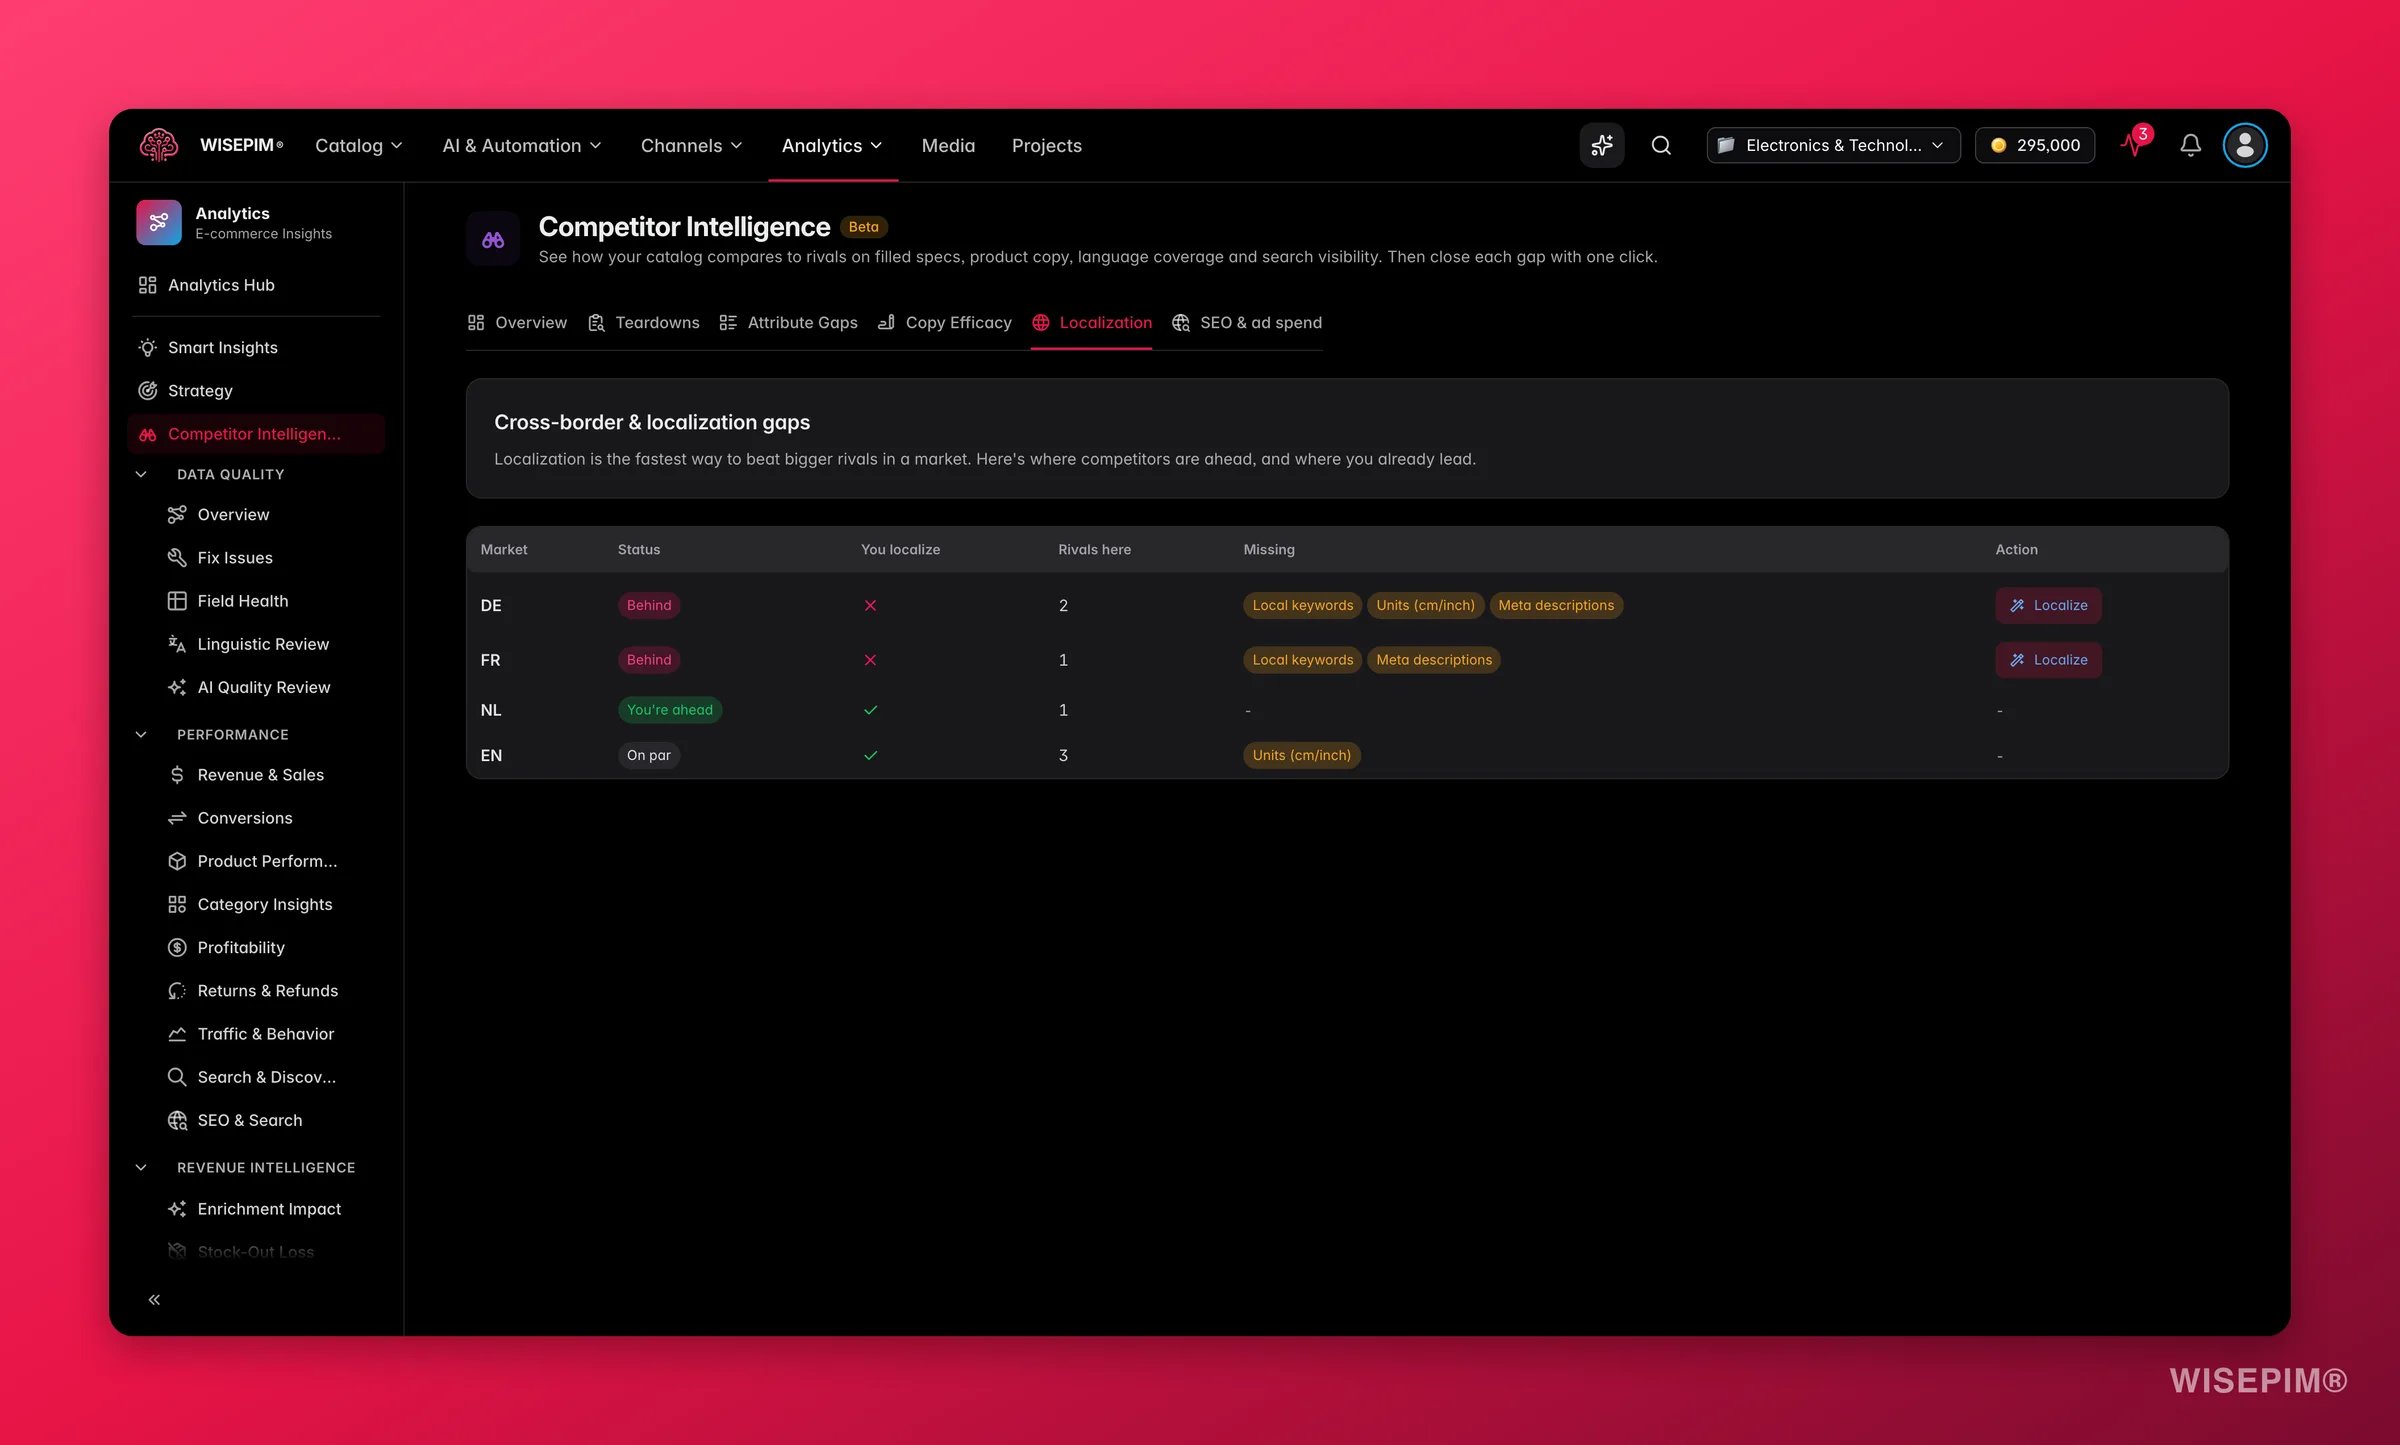
Task: Collapse the sidebar with double chevron
Action: [x=154, y=1299]
